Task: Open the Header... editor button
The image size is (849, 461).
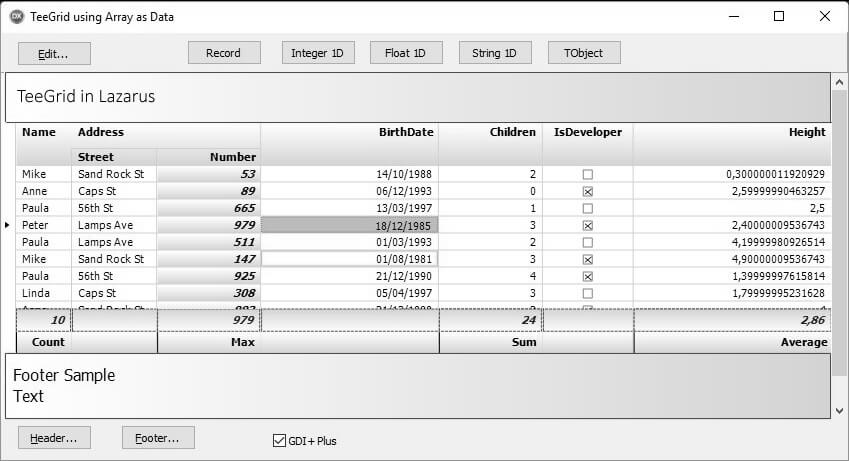Action: [54, 438]
